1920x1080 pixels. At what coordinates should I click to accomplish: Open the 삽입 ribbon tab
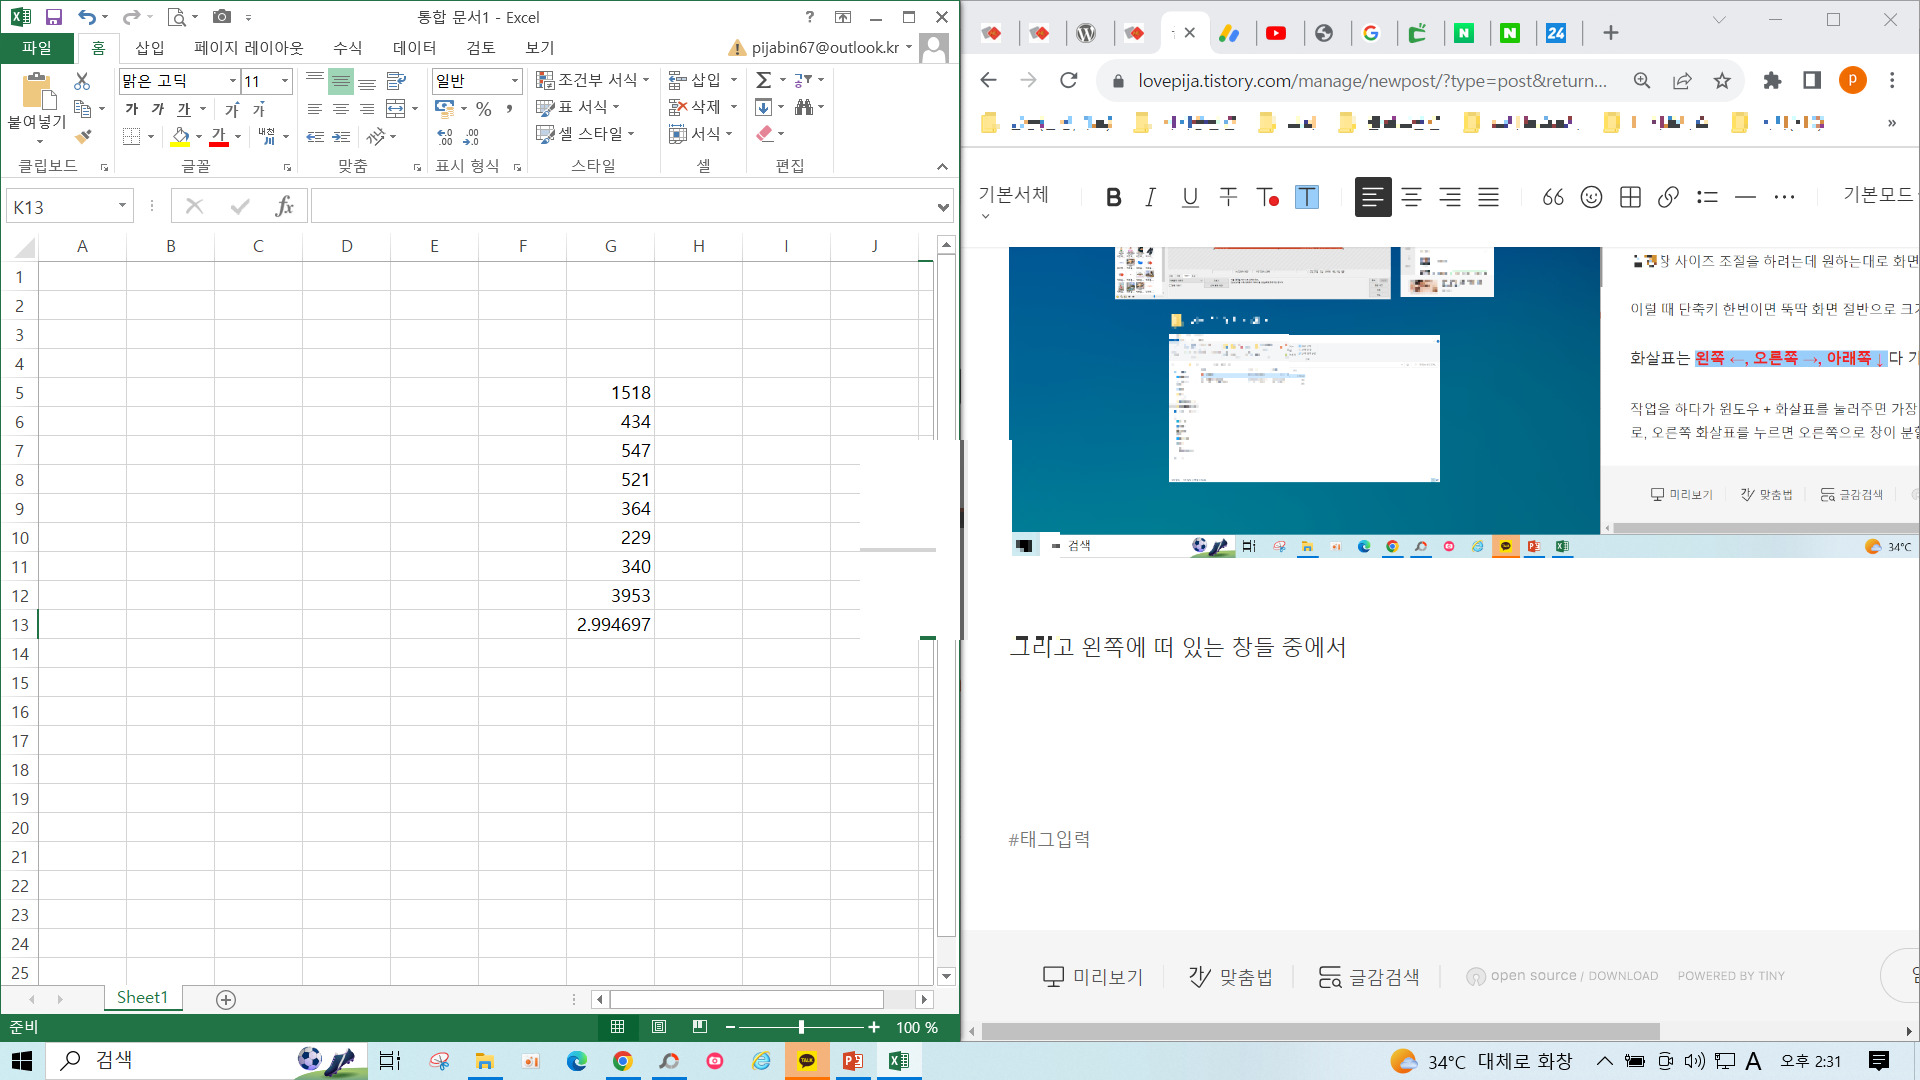click(149, 47)
